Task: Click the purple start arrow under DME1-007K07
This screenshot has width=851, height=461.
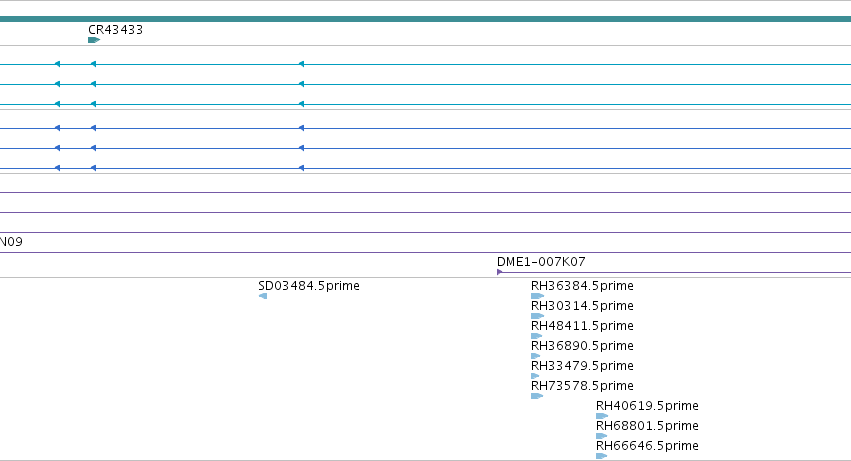Action: [499, 272]
